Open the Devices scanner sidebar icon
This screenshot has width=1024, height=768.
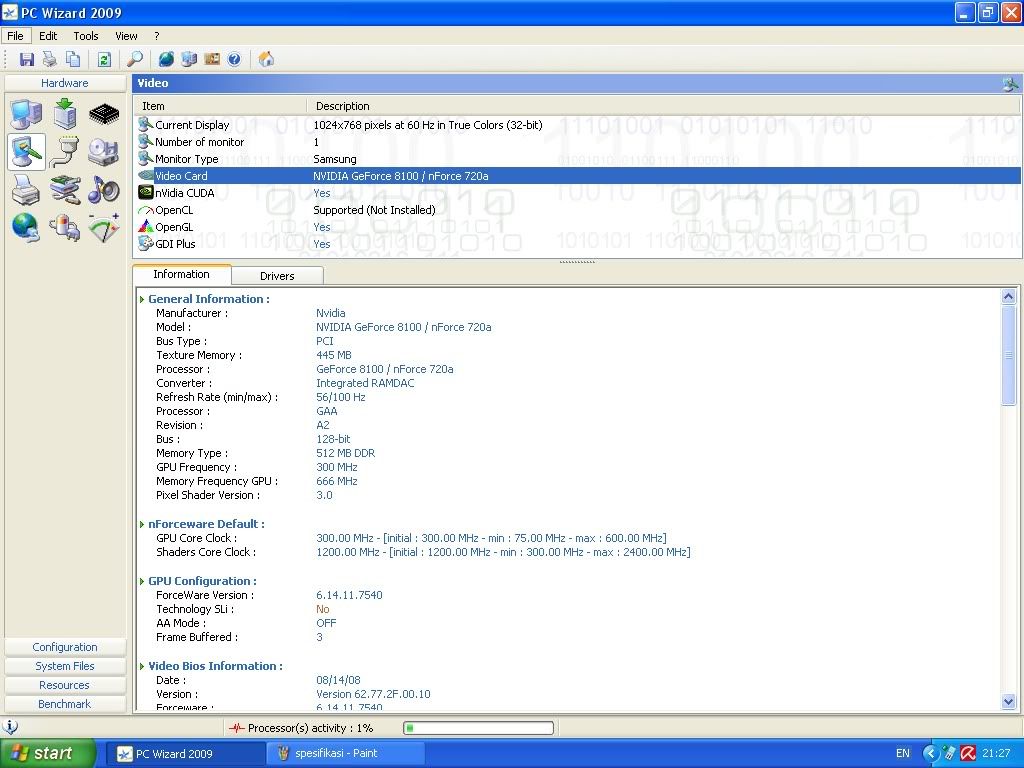65,190
